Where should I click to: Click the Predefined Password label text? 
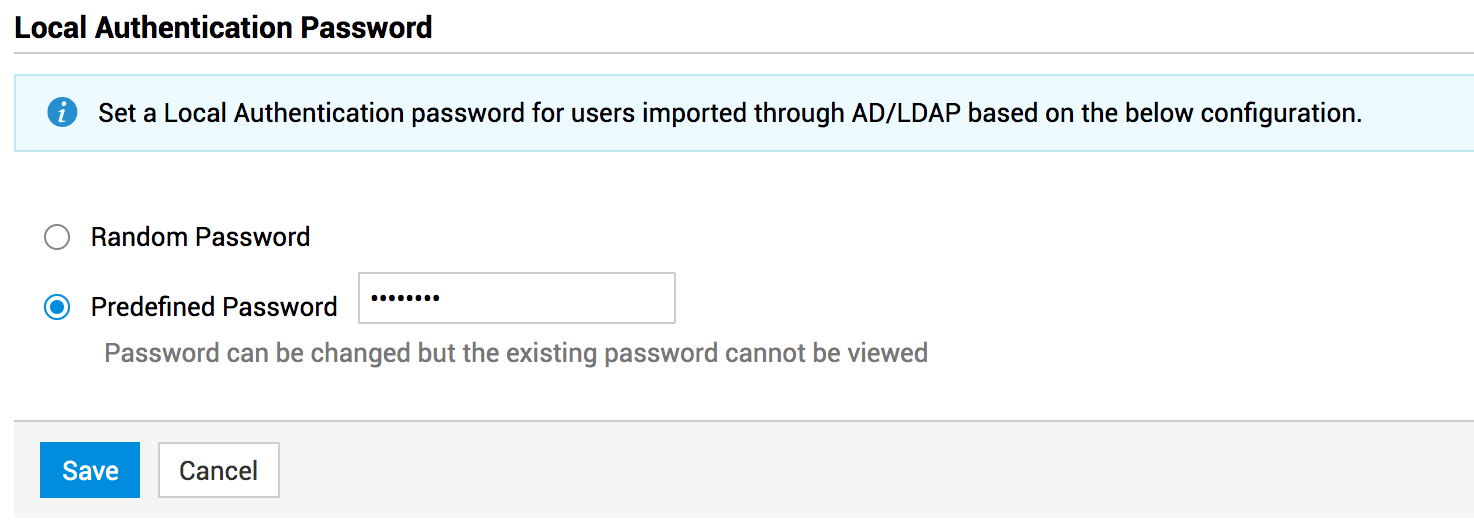pos(214,307)
